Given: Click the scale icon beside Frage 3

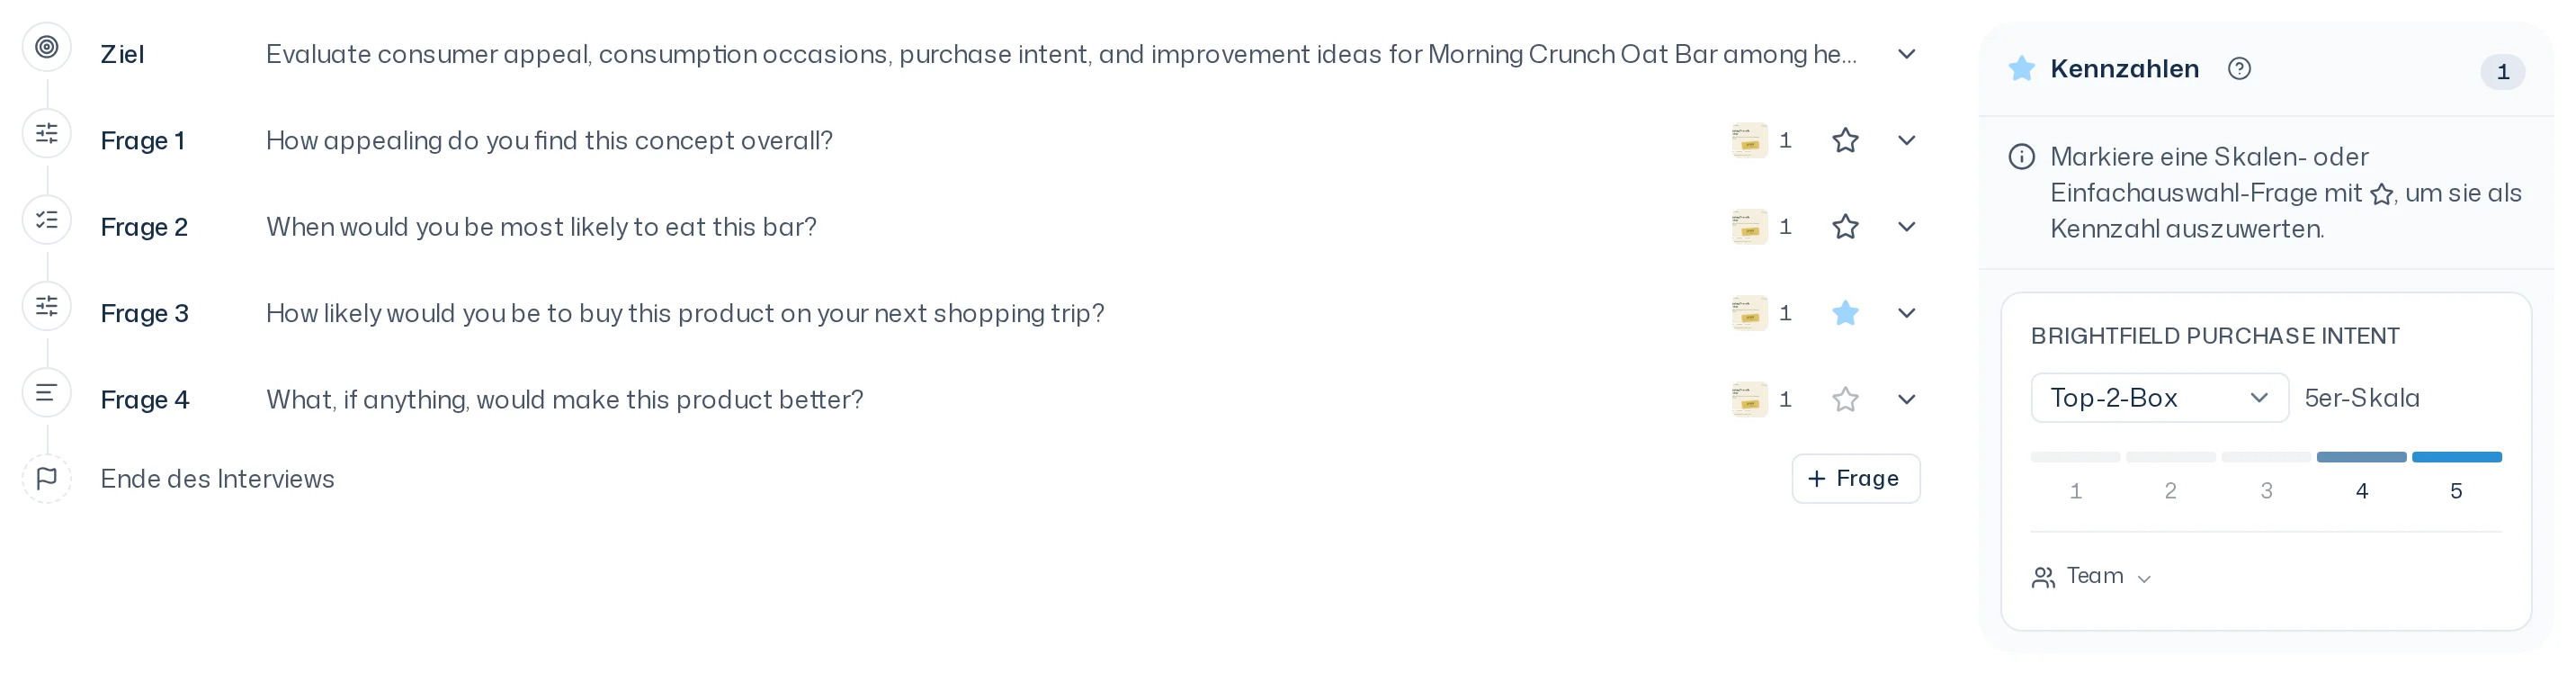Looking at the screenshot, I should [47, 306].
